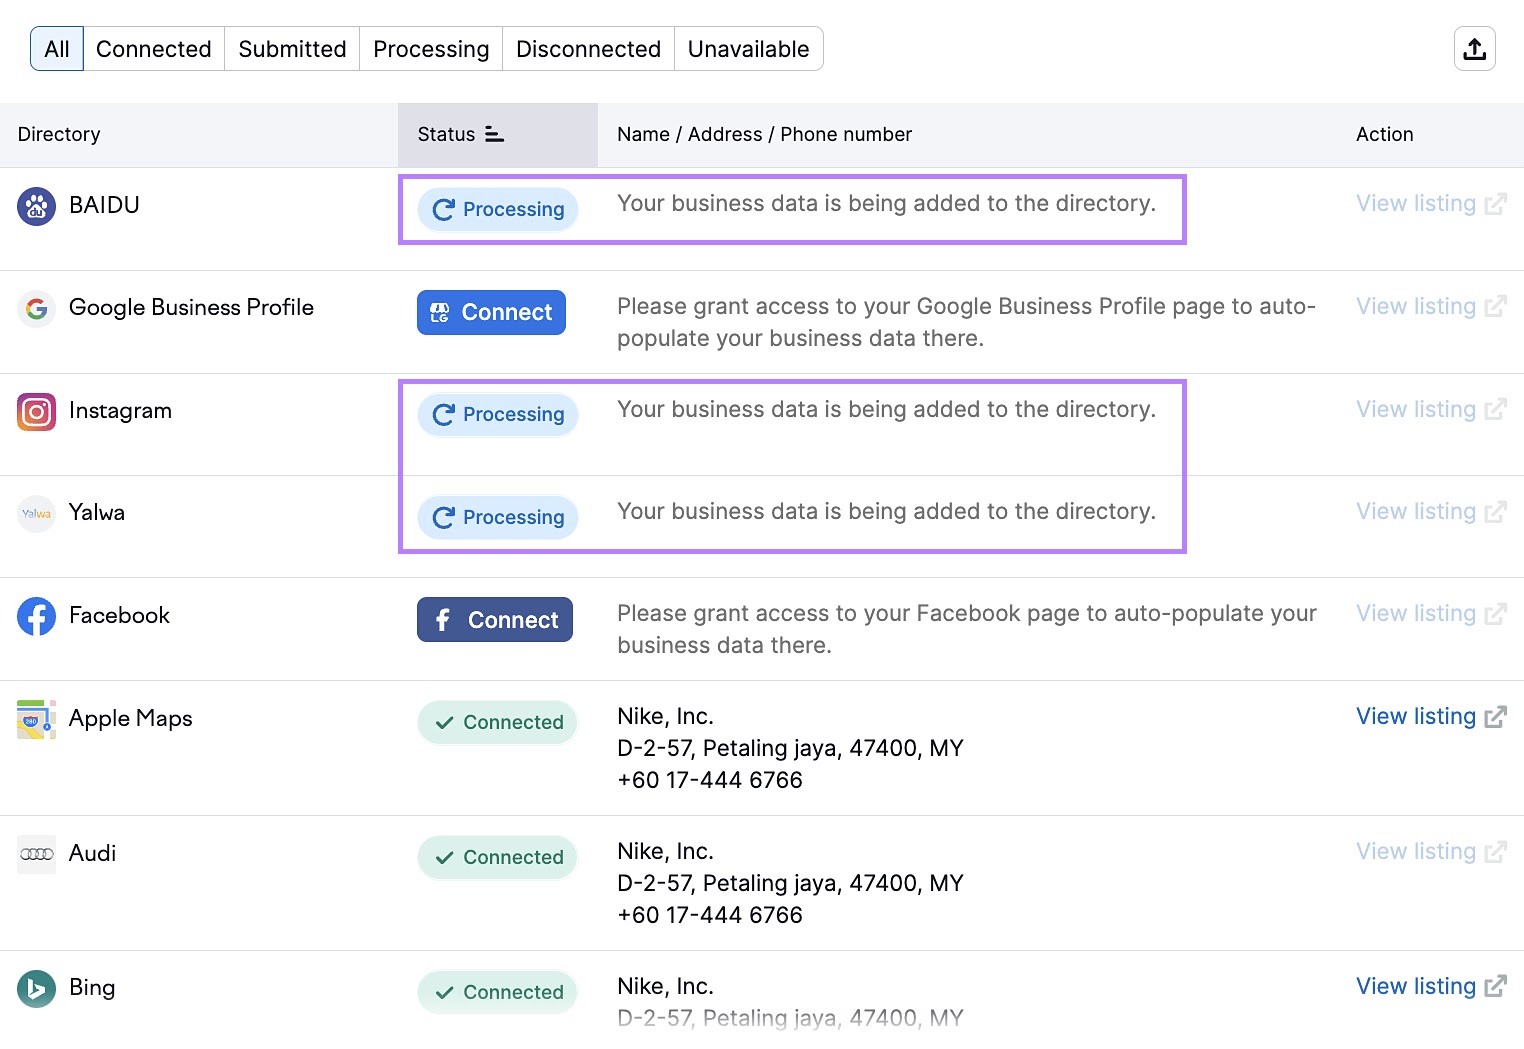This screenshot has width=1524, height=1049.
Task: Click Connect for Facebook
Action: [x=494, y=619]
